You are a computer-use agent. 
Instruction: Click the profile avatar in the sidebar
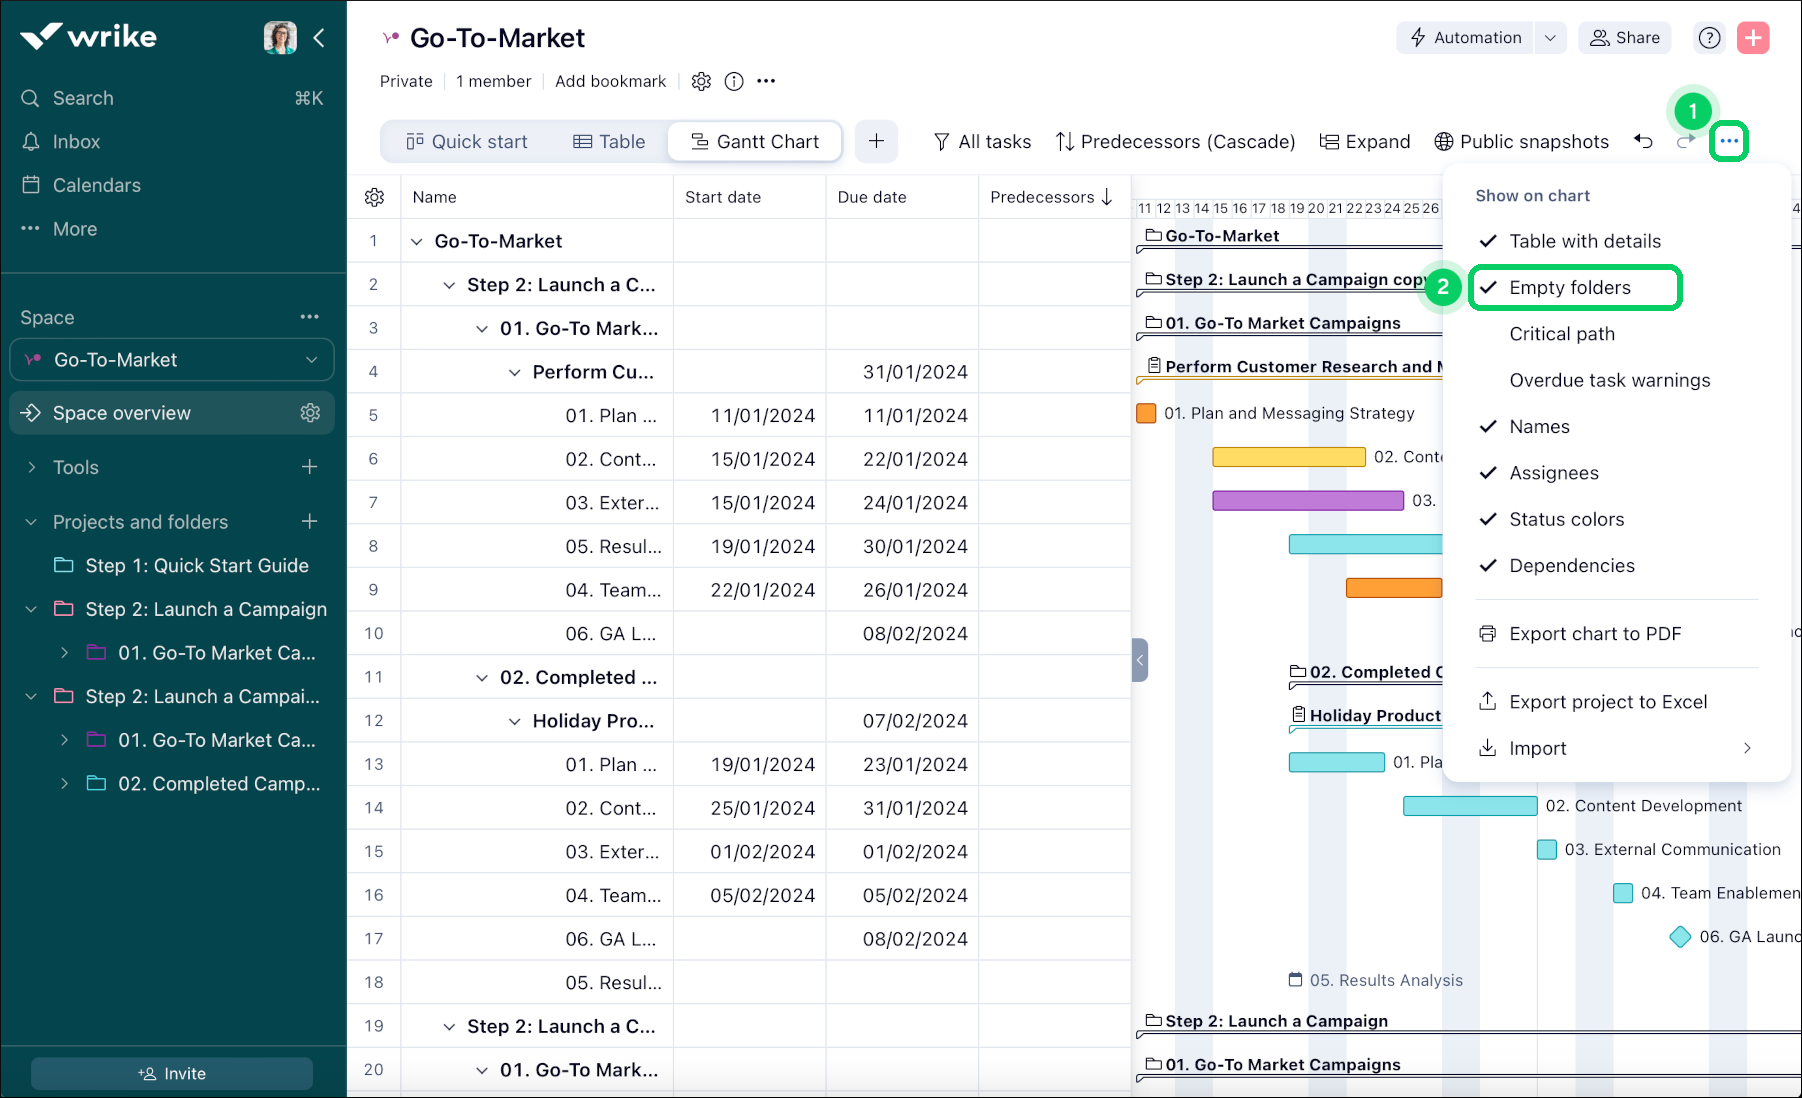pos(280,37)
